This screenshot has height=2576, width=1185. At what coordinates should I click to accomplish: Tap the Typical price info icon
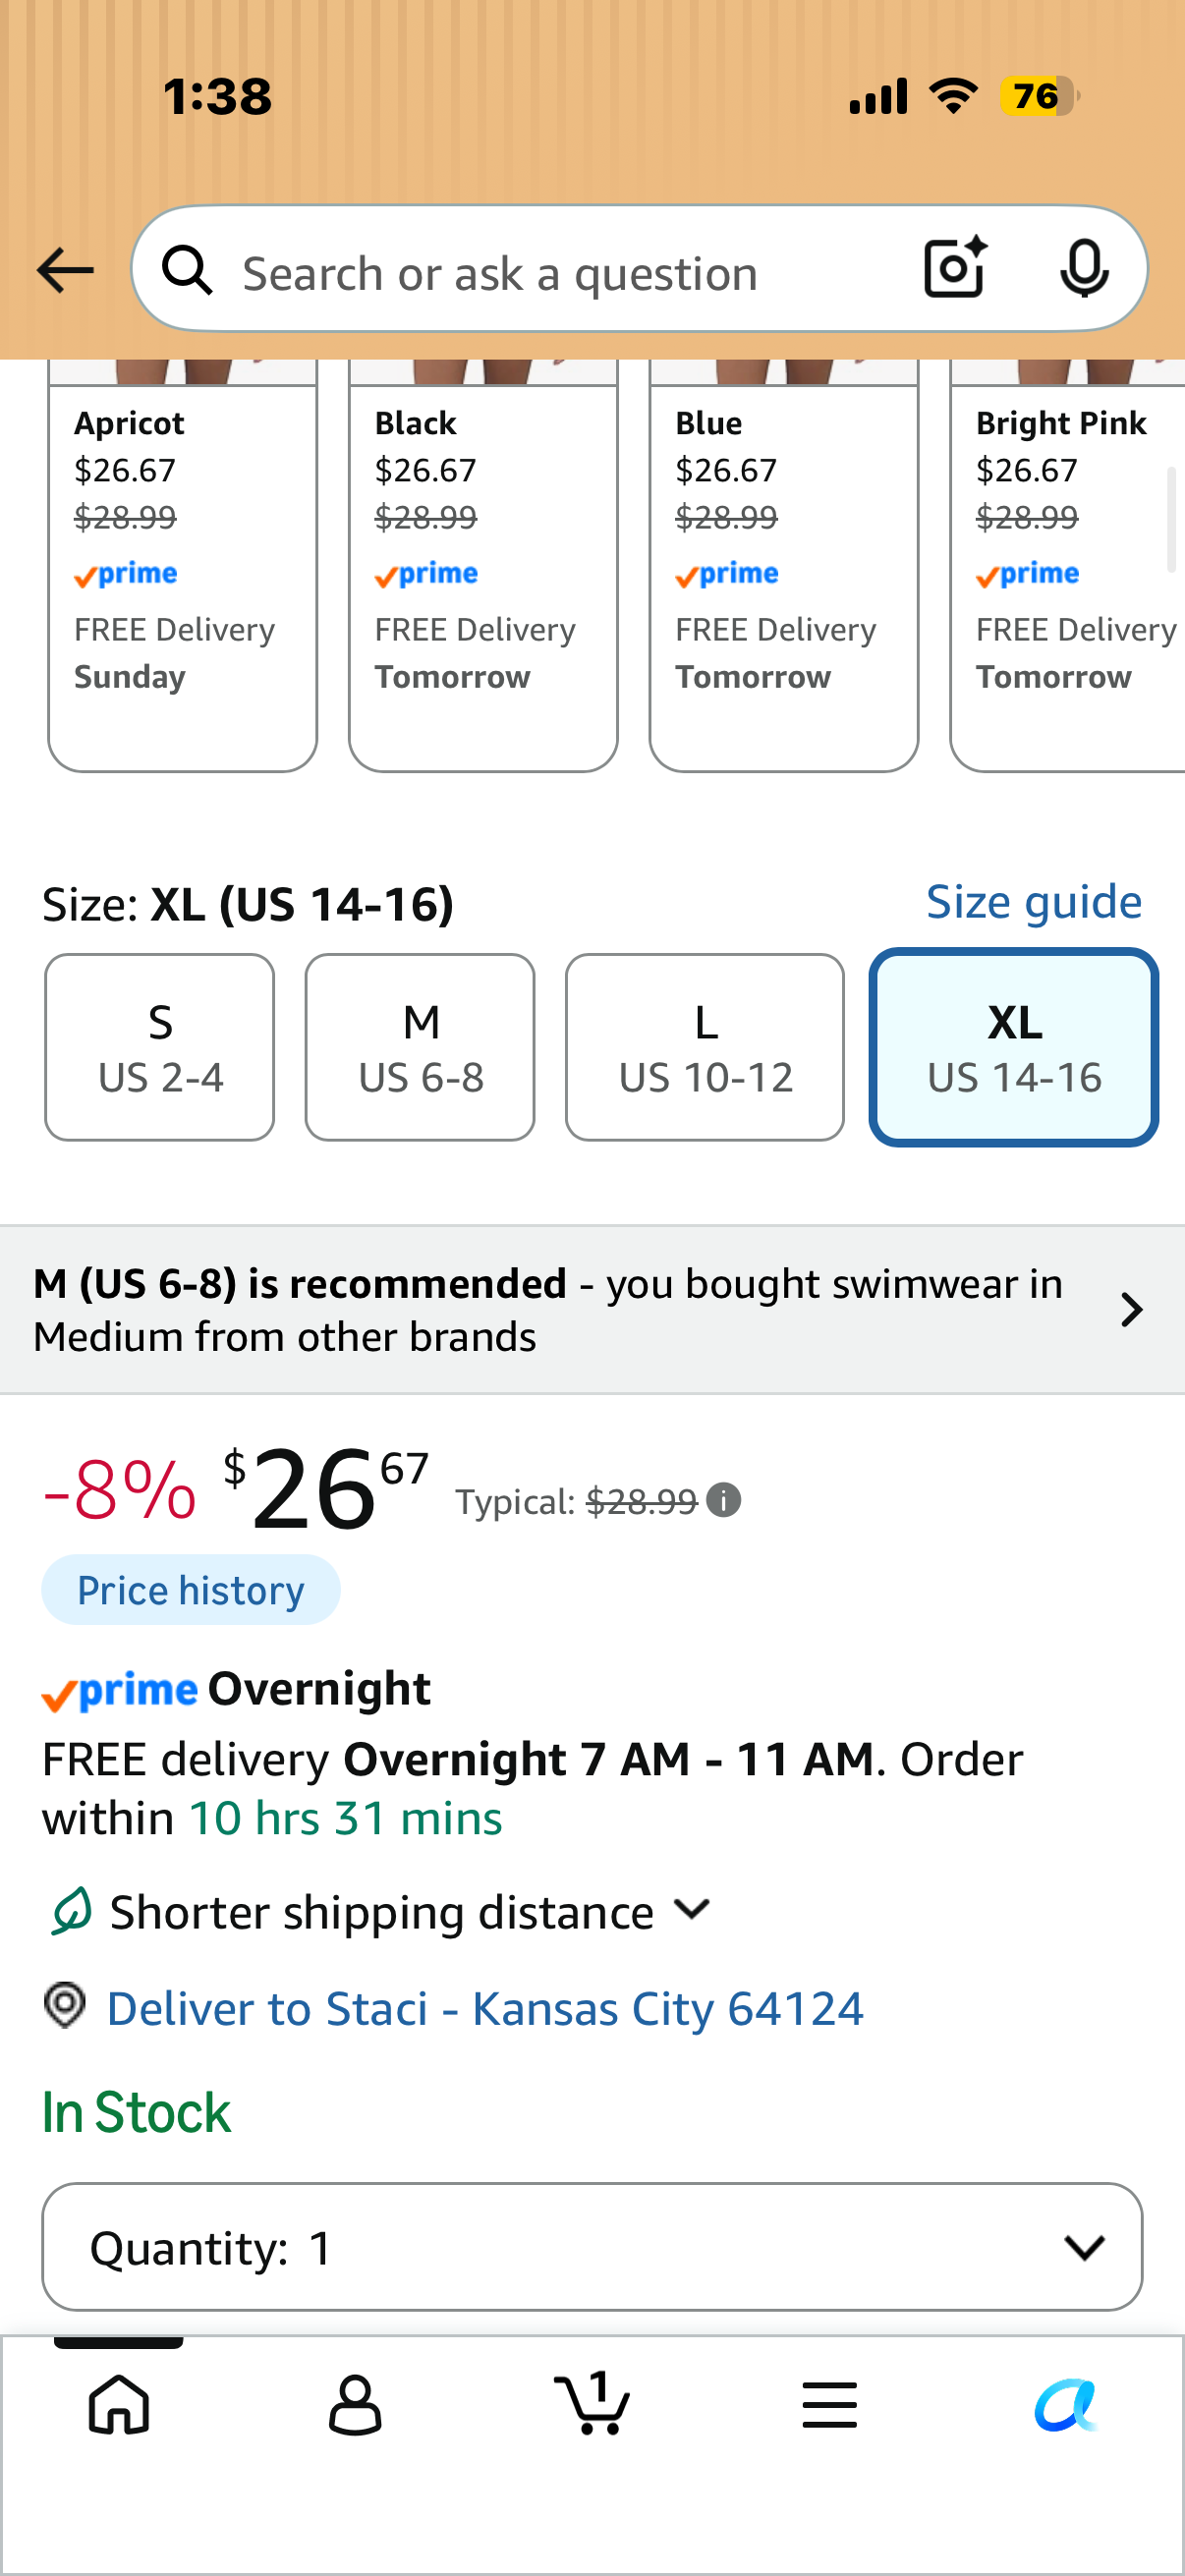(723, 1499)
